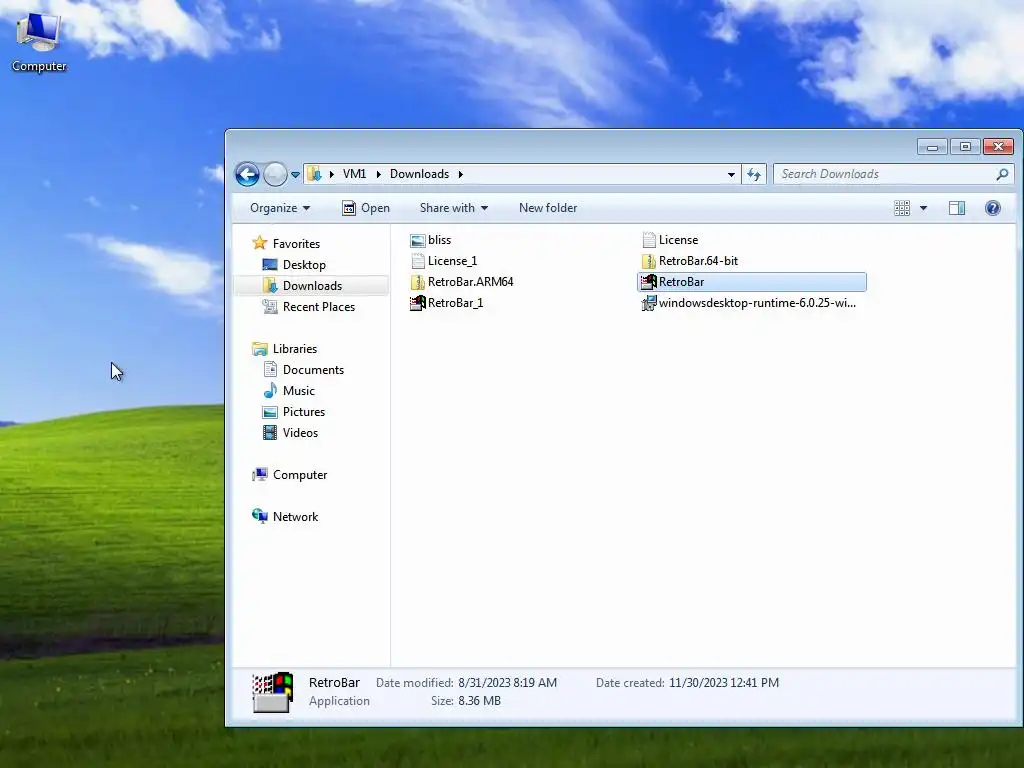Click the large RetroBar icon in details pane
Image resolution: width=1024 pixels, height=768 pixels.
coord(273,692)
